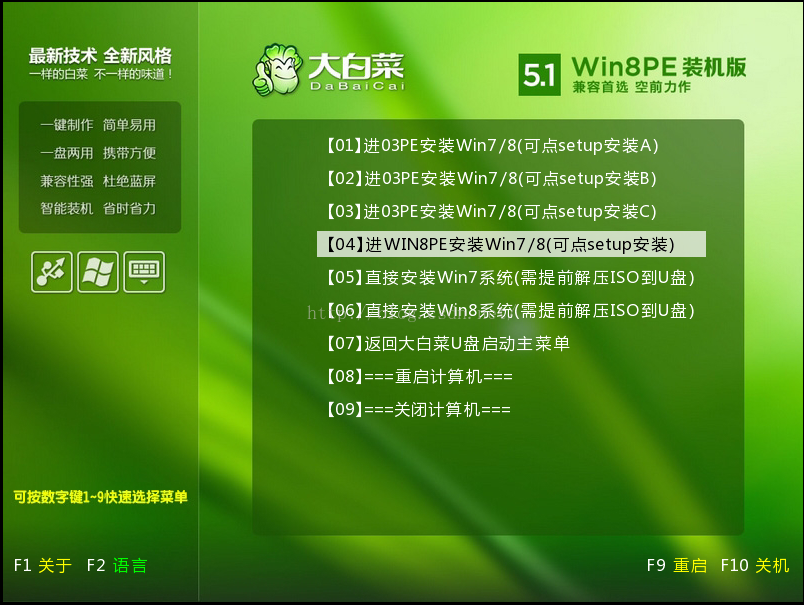The height and width of the screenshot is (605, 804).
Task: Choose entry 09, 关闭计算机
Action: [x=419, y=409]
